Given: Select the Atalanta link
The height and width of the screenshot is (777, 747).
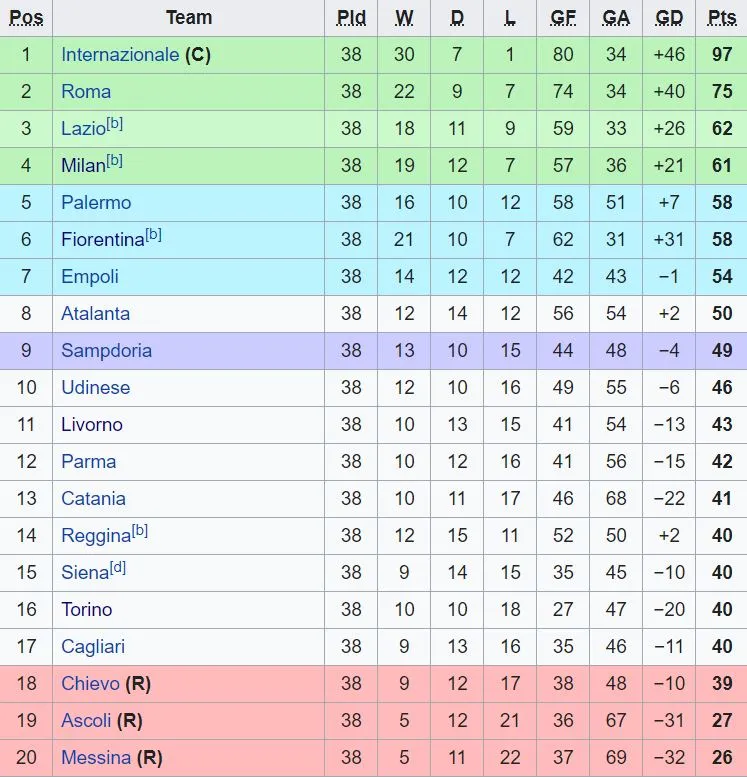Looking at the screenshot, I should click(95, 314).
